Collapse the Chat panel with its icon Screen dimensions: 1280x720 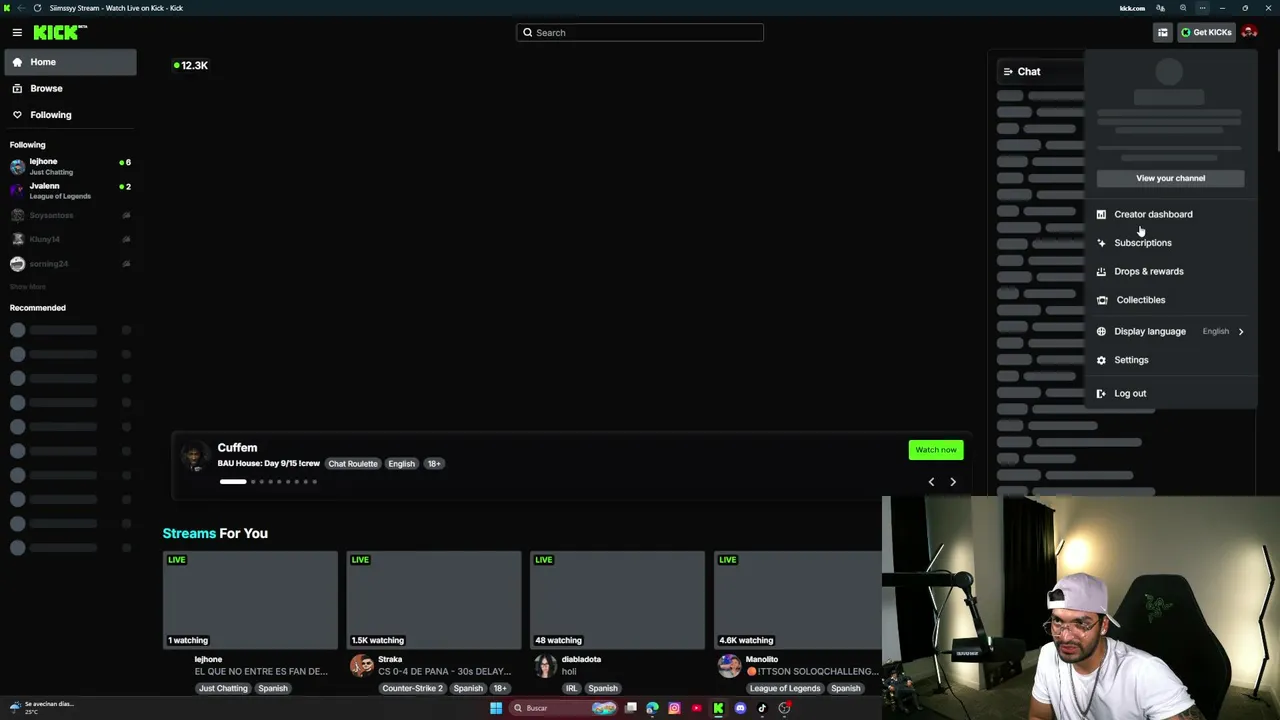pos(1007,72)
